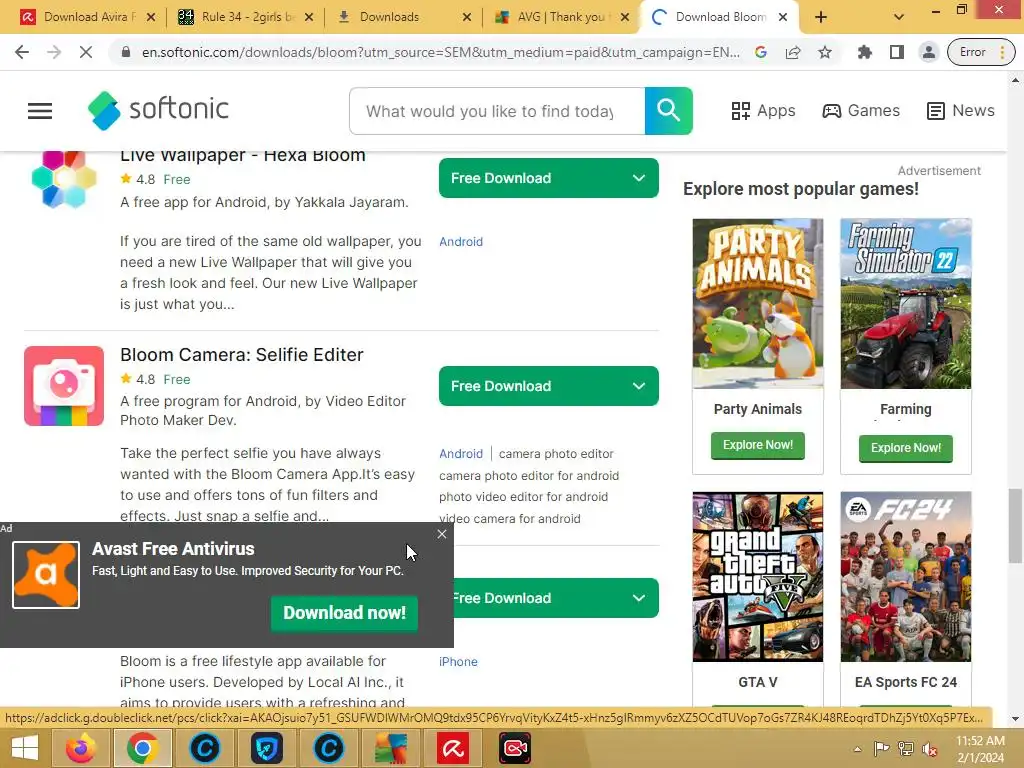Close the Avast ad popup

(x=442, y=534)
